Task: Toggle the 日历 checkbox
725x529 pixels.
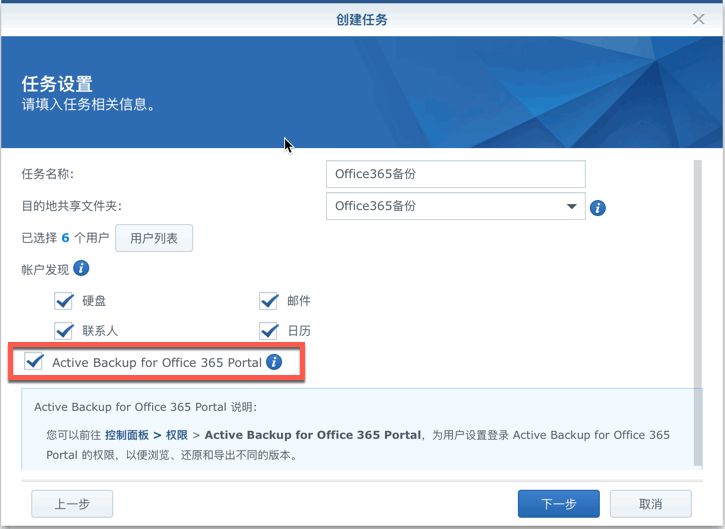Action: 269,331
